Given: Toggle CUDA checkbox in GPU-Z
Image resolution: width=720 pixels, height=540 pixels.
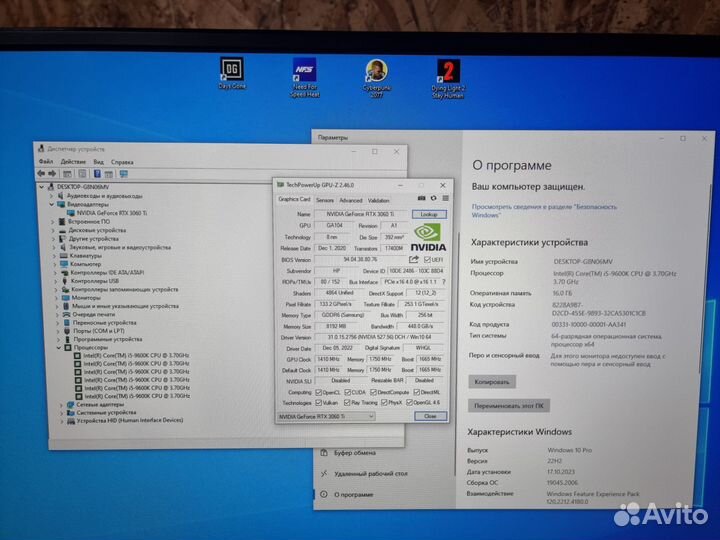Looking at the screenshot, I should click(x=348, y=392).
